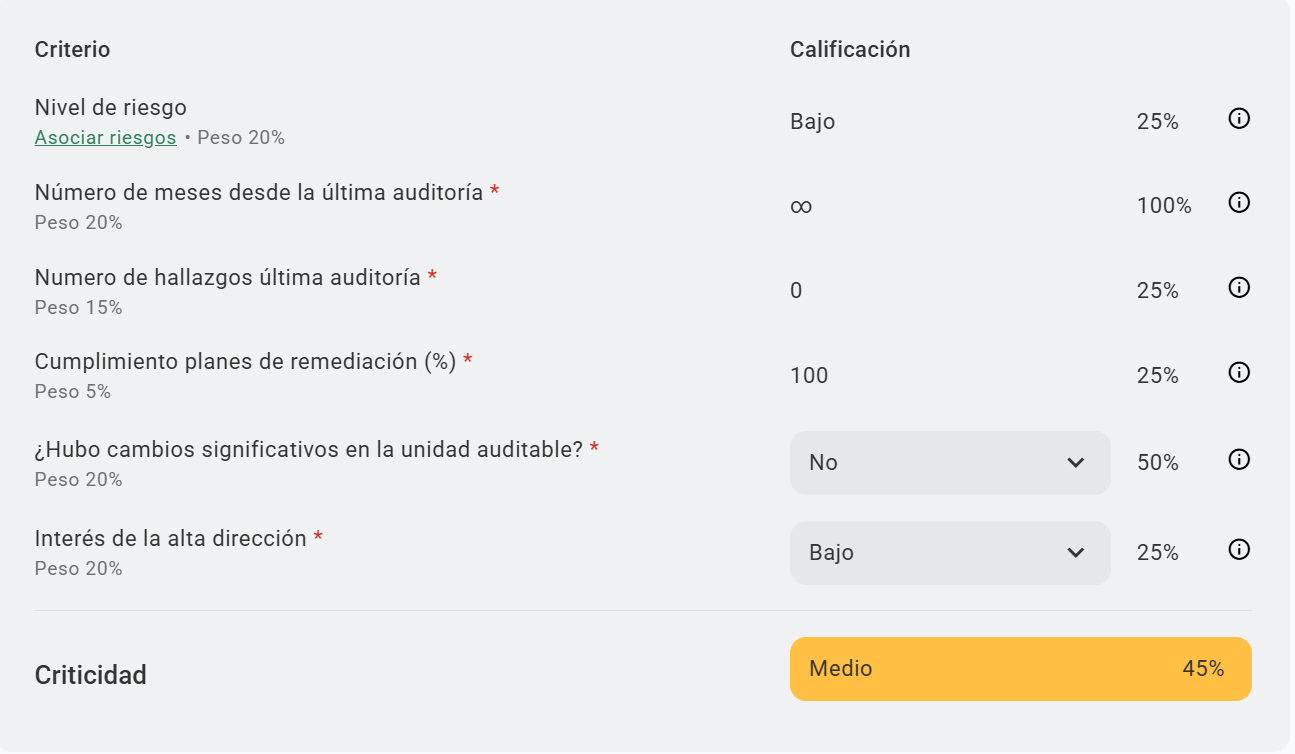Show info for months since last audit
This screenshot has width=1295, height=754.
coord(1239,203)
